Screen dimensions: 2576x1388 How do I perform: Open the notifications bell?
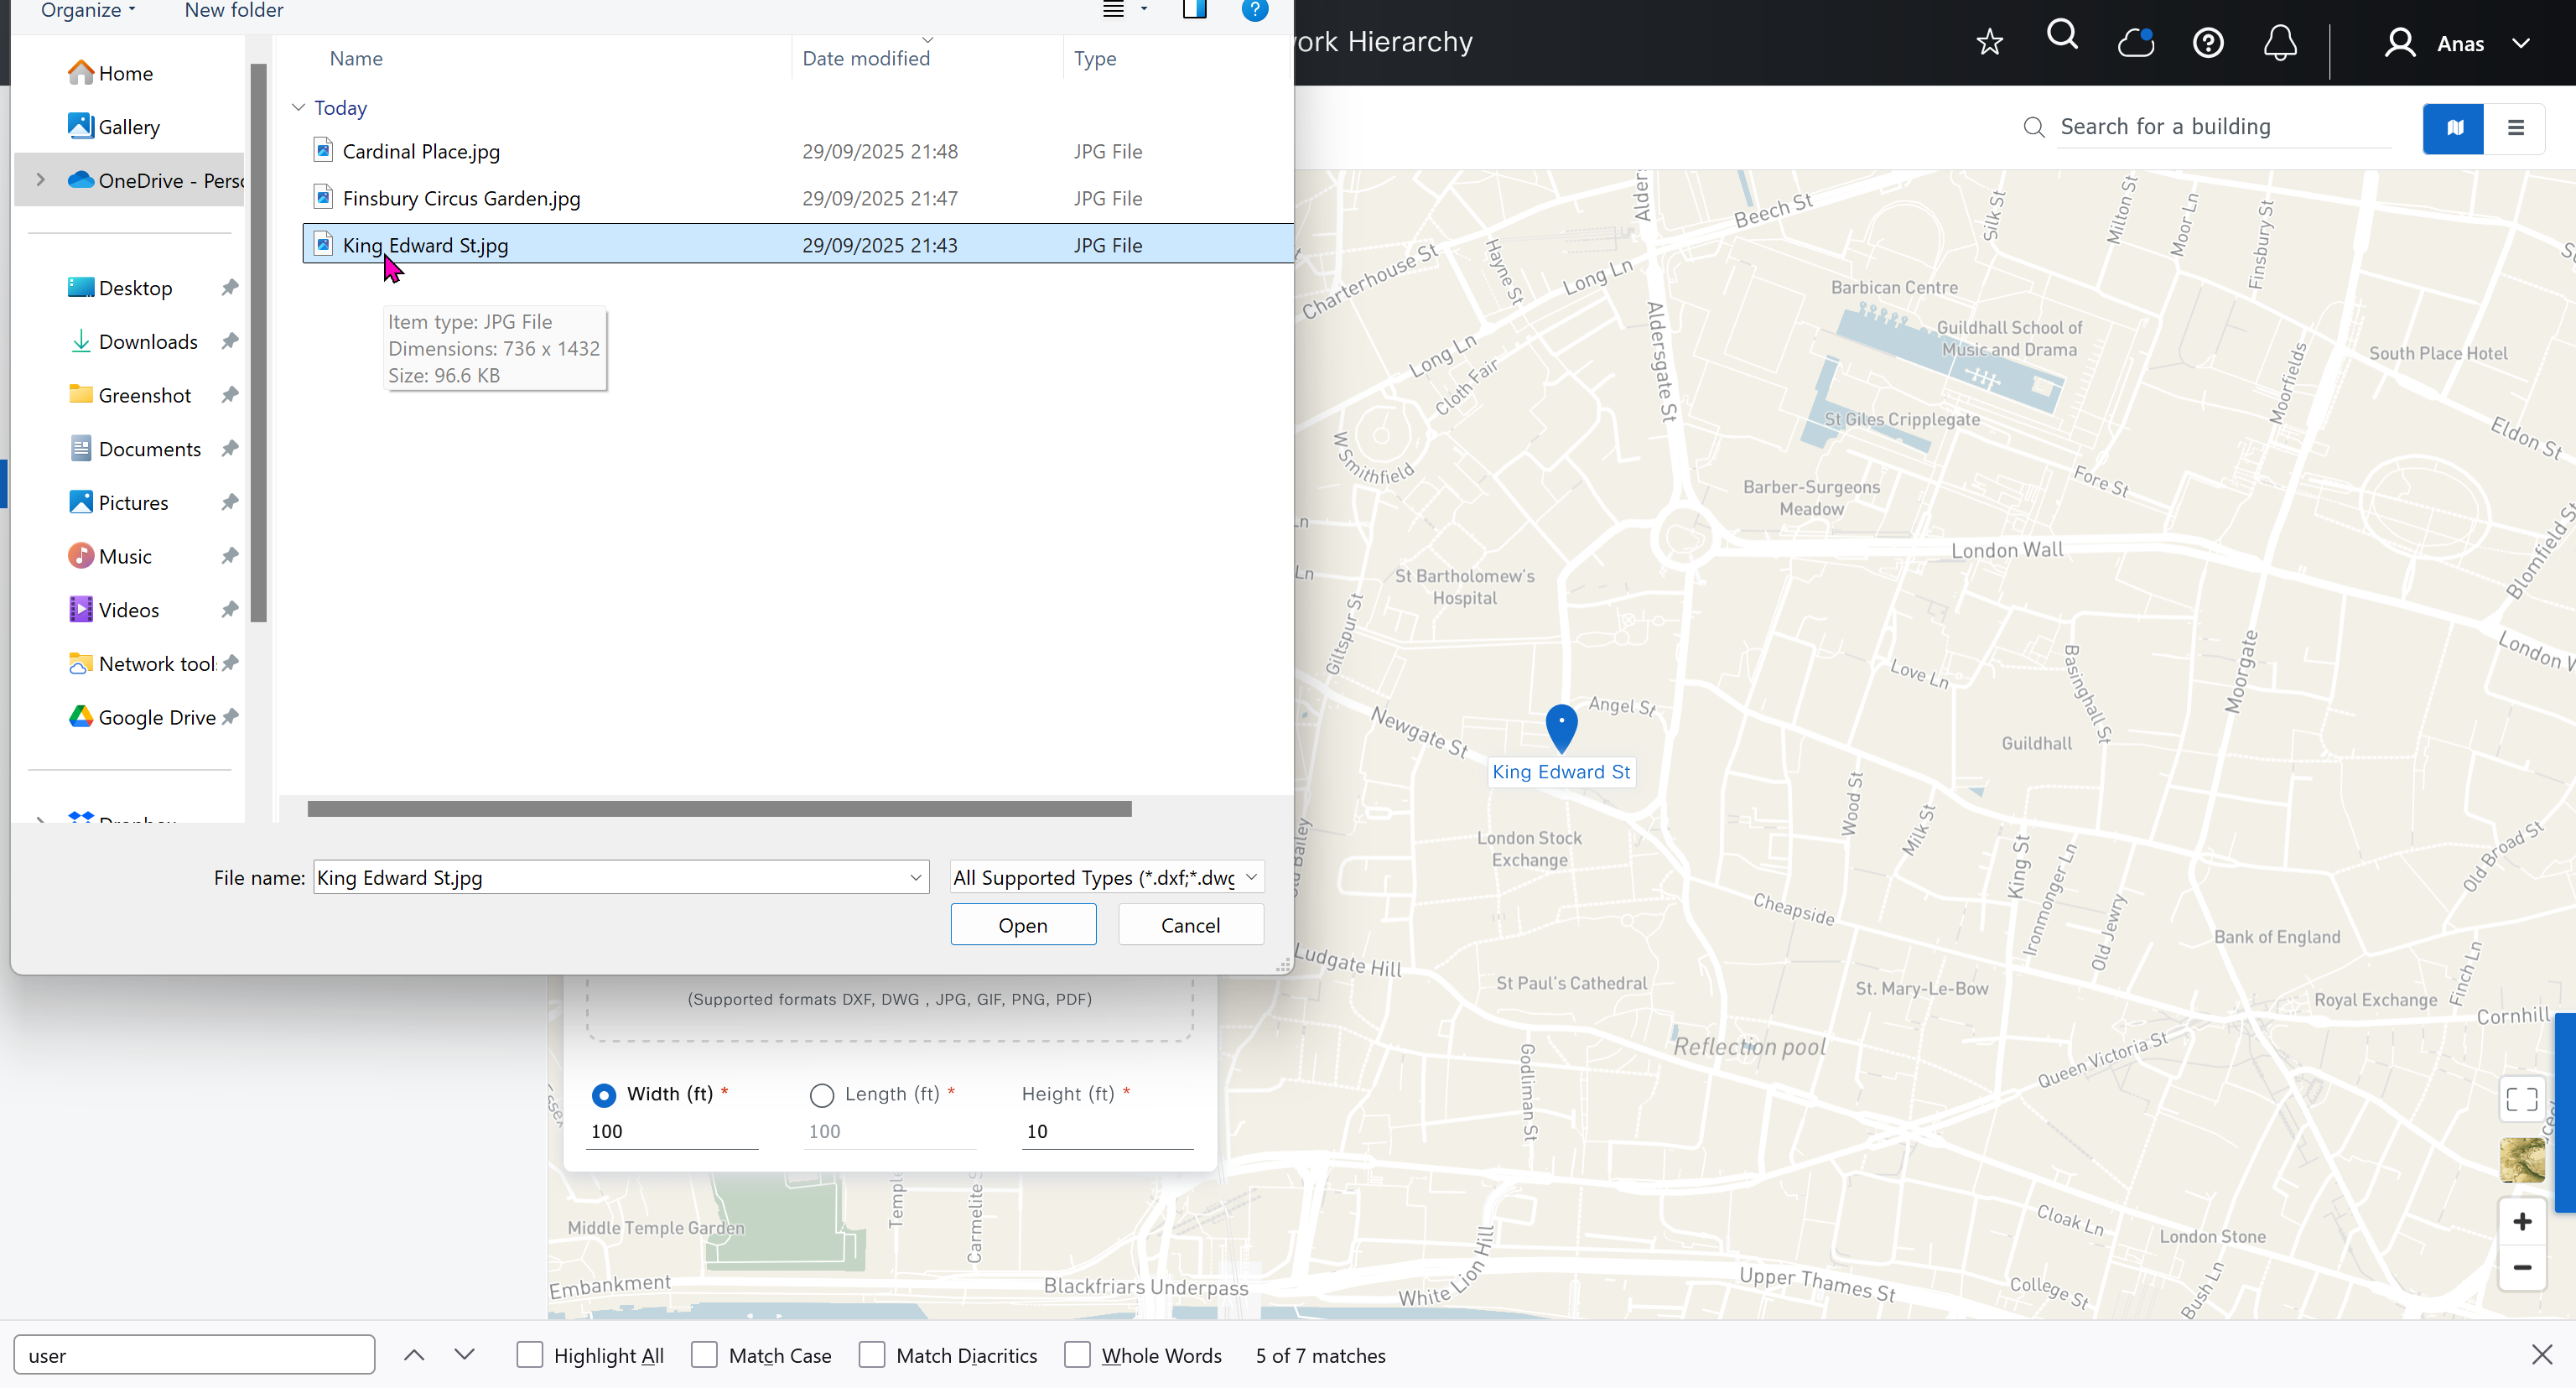click(2279, 43)
